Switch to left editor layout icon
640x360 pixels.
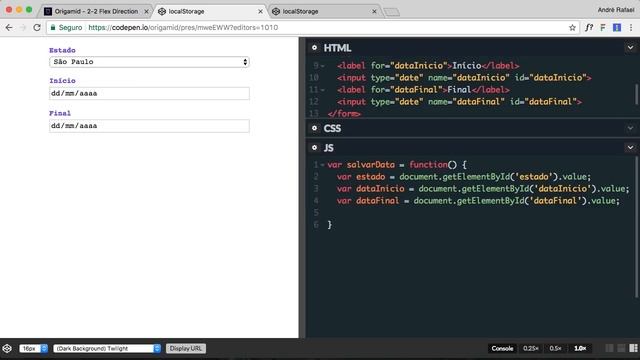pos(609,348)
